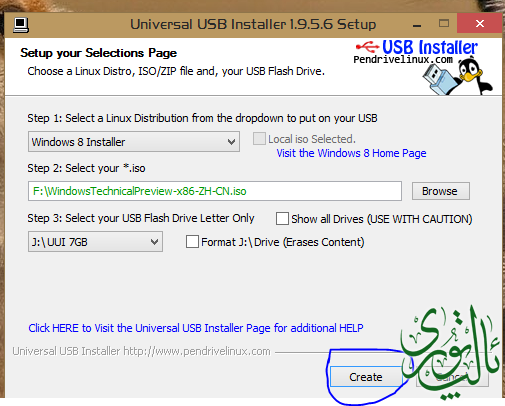Click the Browse button
The width and height of the screenshot is (505, 406).
click(x=441, y=191)
